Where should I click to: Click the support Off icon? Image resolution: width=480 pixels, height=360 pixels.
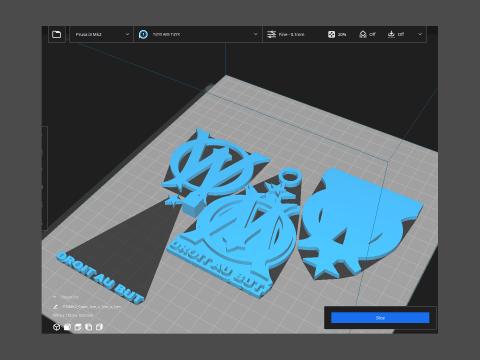click(x=363, y=34)
